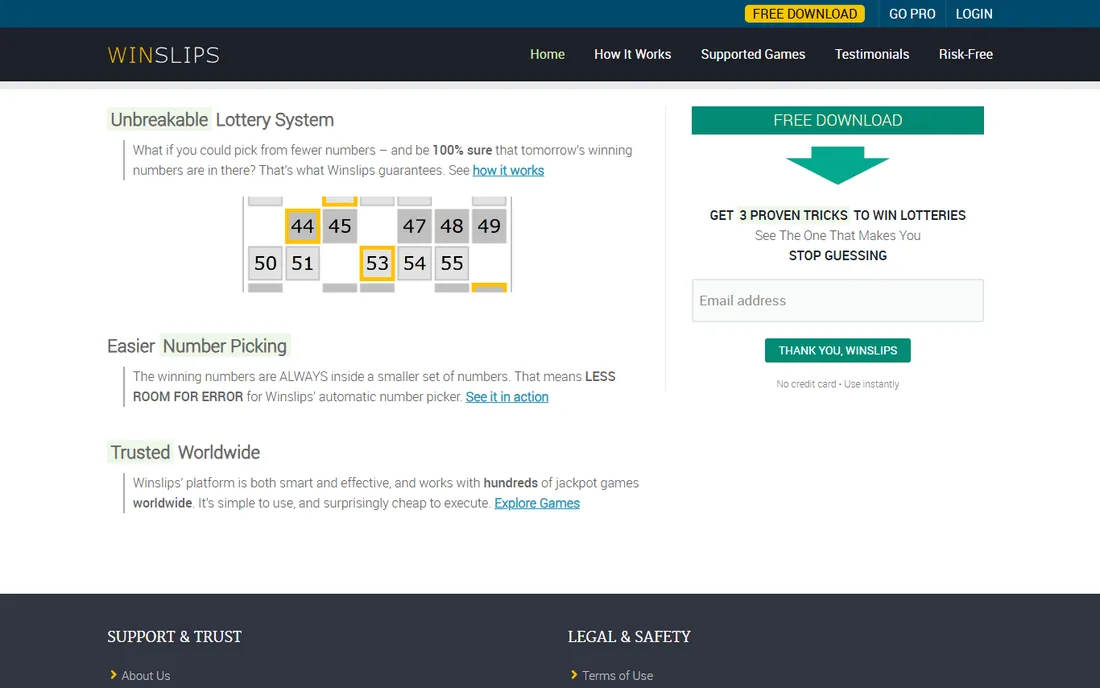Select the Risk-Free menu item
Image resolution: width=1100 pixels, height=688 pixels.
(x=966, y=54)
